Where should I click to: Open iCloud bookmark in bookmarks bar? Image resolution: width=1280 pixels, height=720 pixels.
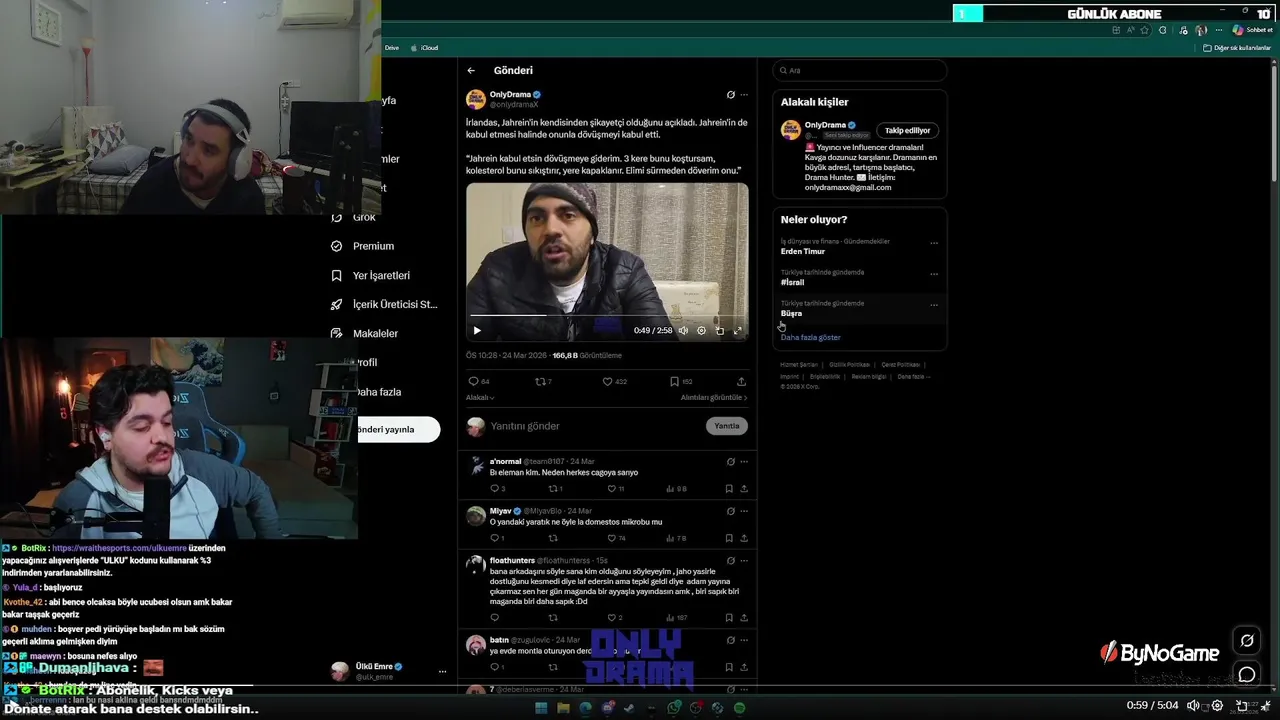point(424,48)
